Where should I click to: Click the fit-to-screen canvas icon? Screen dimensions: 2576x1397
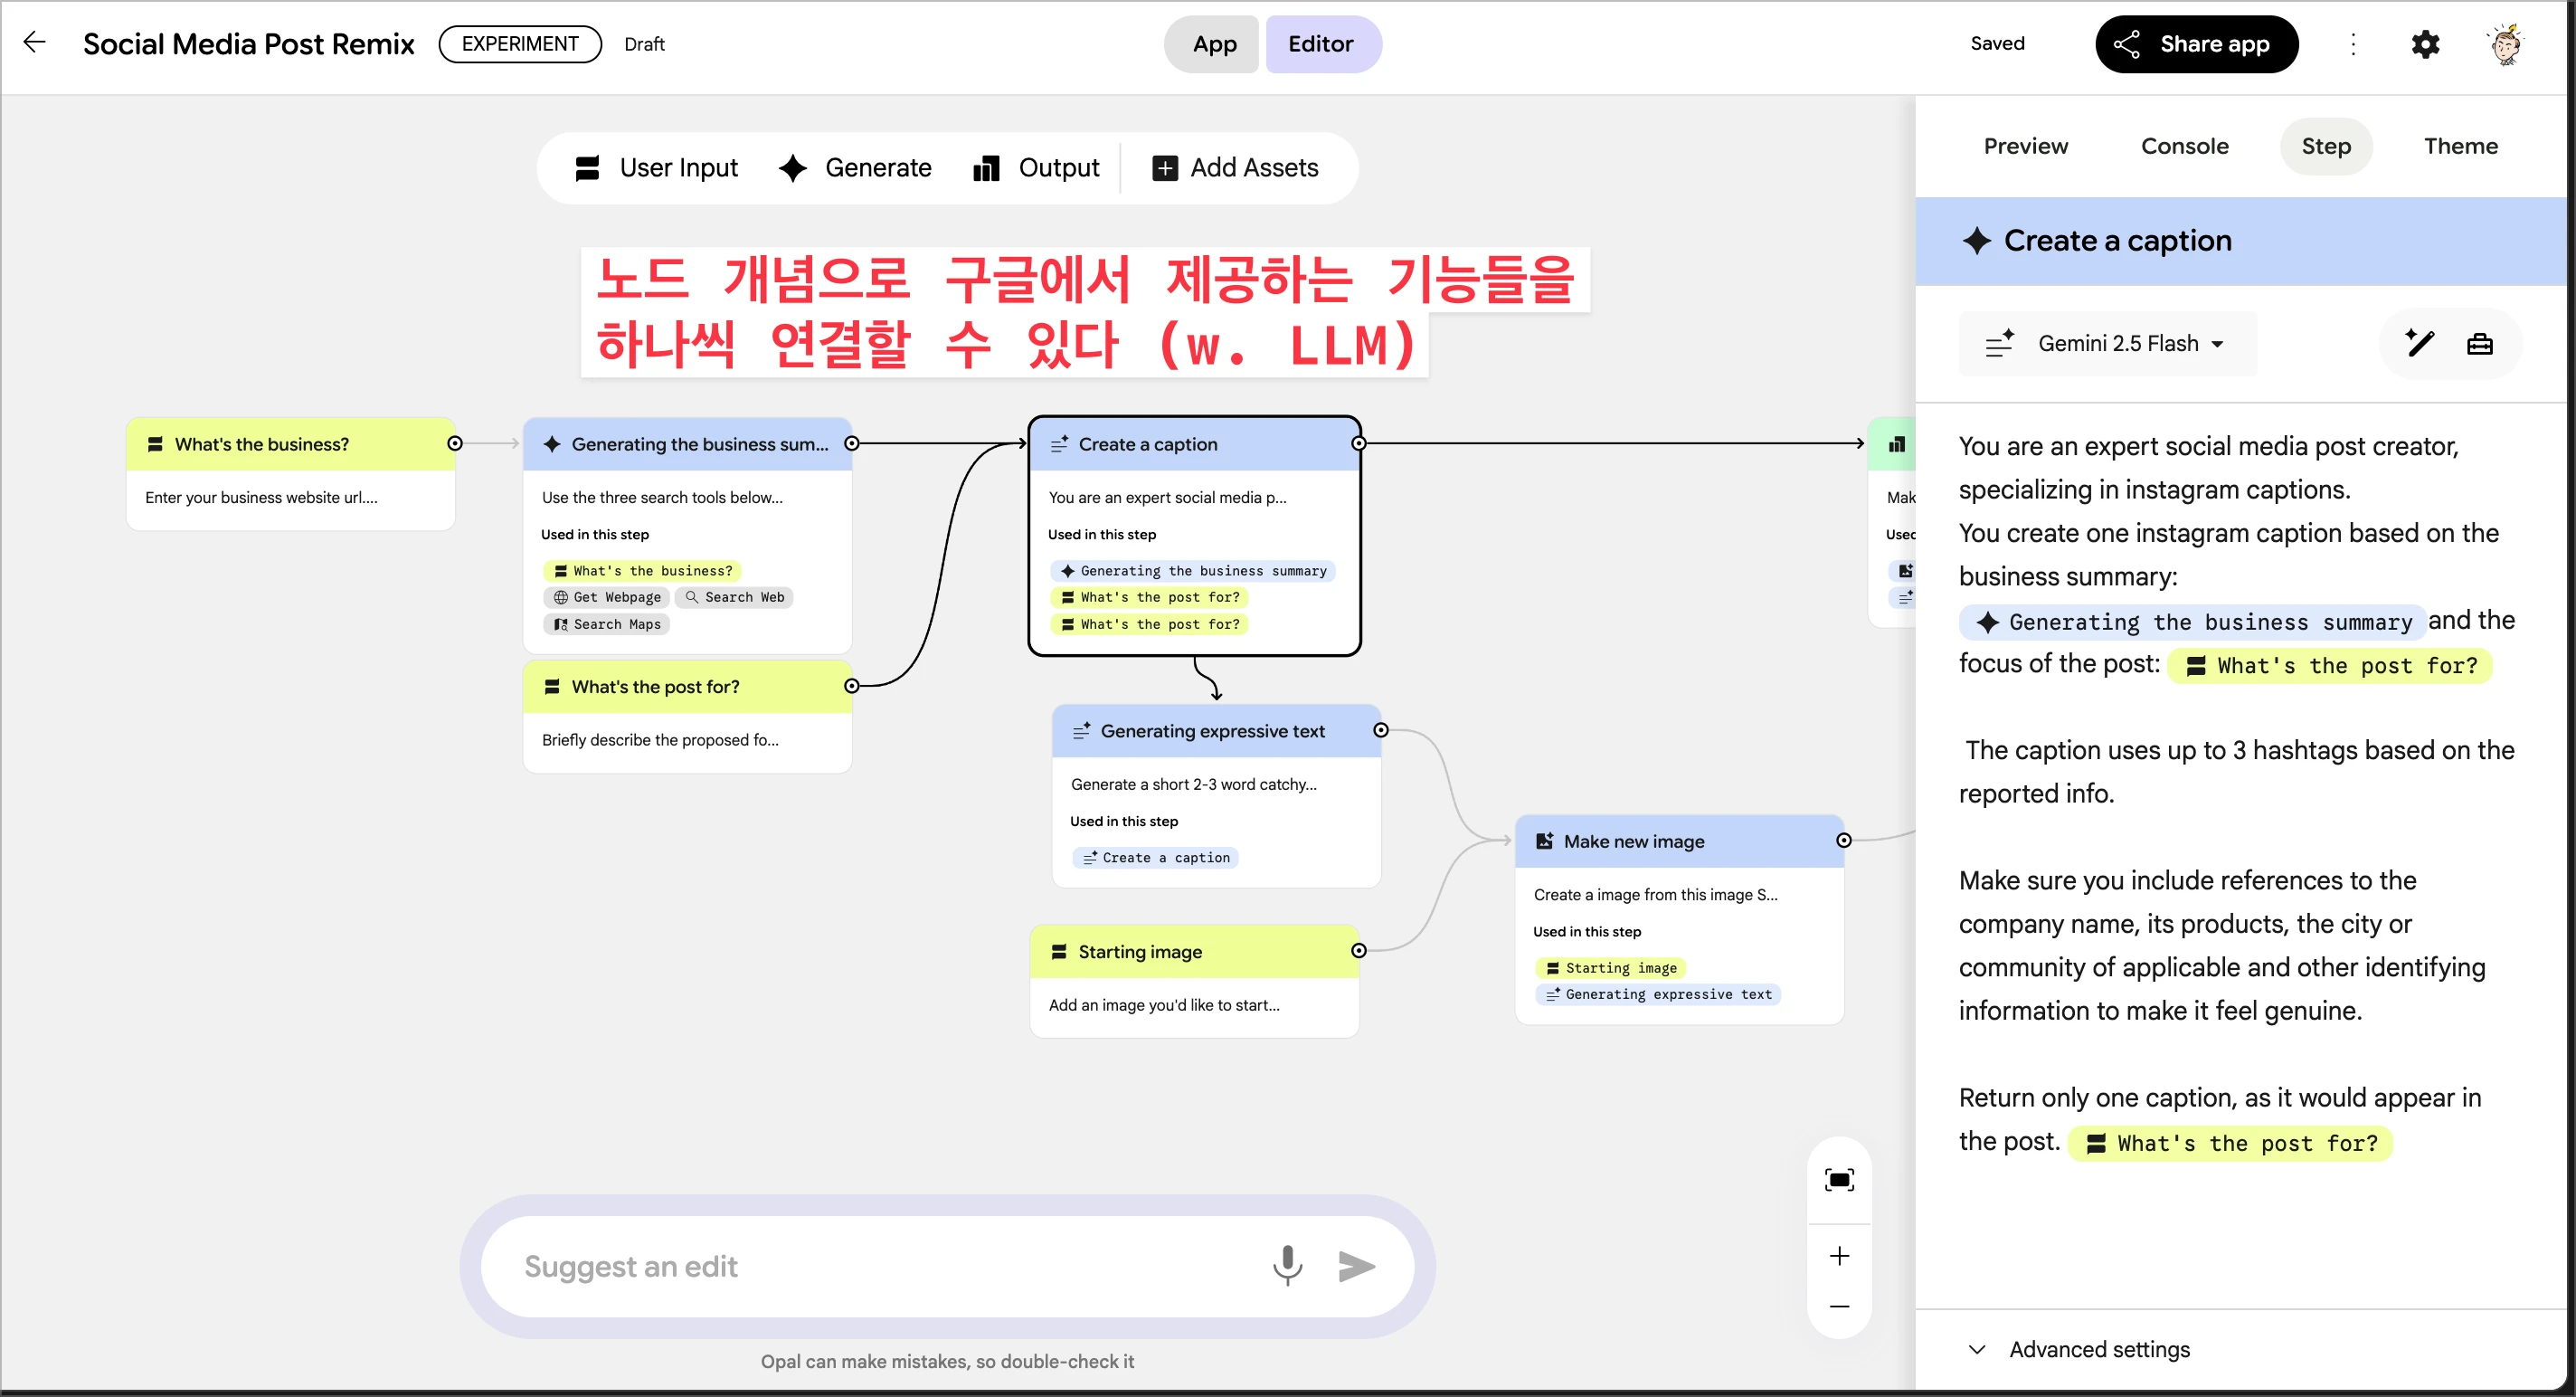click(1839, 1180)
